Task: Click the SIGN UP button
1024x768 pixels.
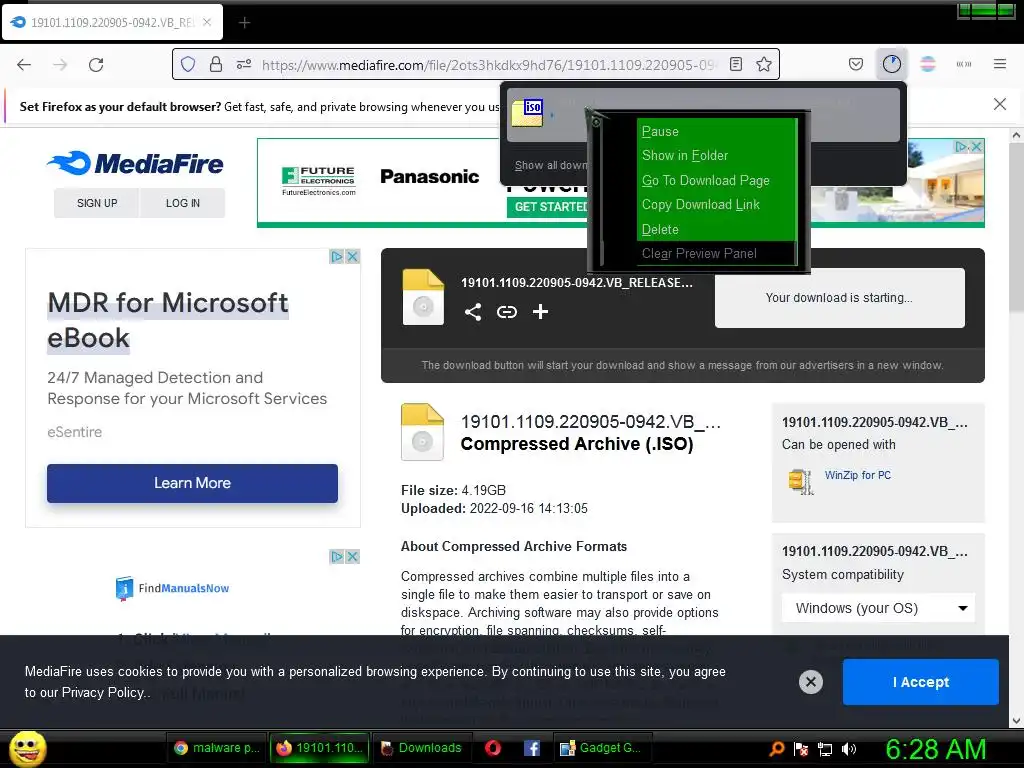Action: pos(97,203)
